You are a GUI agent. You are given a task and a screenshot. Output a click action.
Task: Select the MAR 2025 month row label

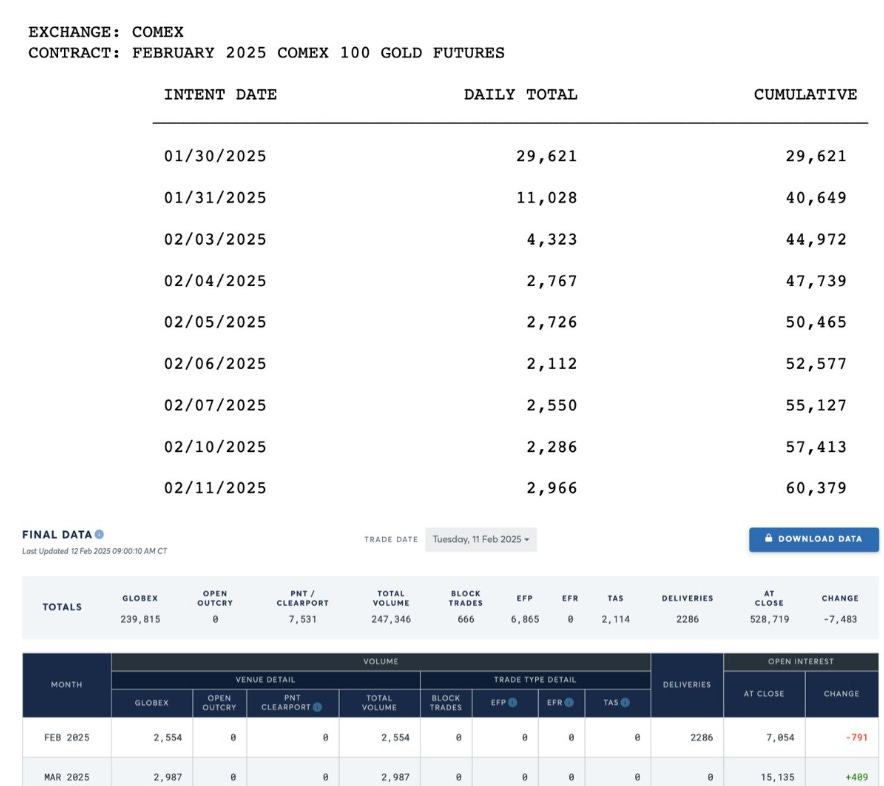tap(66, 776)
